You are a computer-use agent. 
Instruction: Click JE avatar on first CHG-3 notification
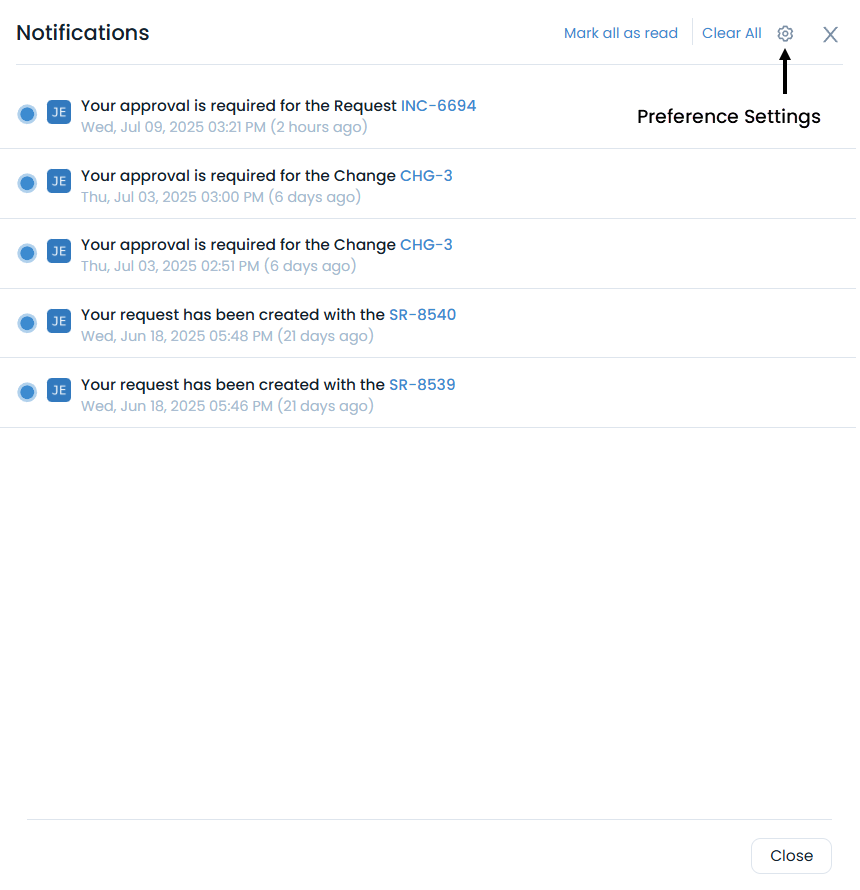[59, 182]
